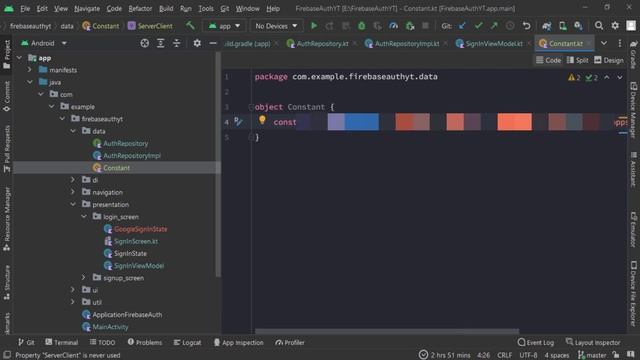Toggle the Device Manager right sidebar

[x=633, y=110]
